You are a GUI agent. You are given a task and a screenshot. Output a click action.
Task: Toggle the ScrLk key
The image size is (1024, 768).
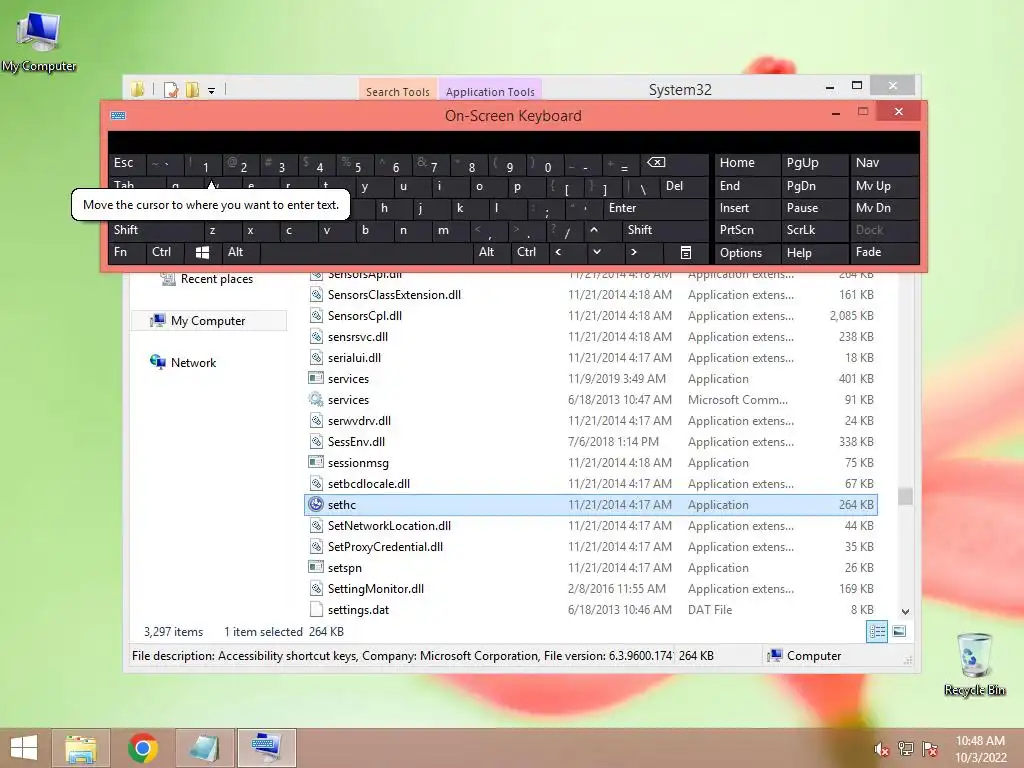(813, 230)
